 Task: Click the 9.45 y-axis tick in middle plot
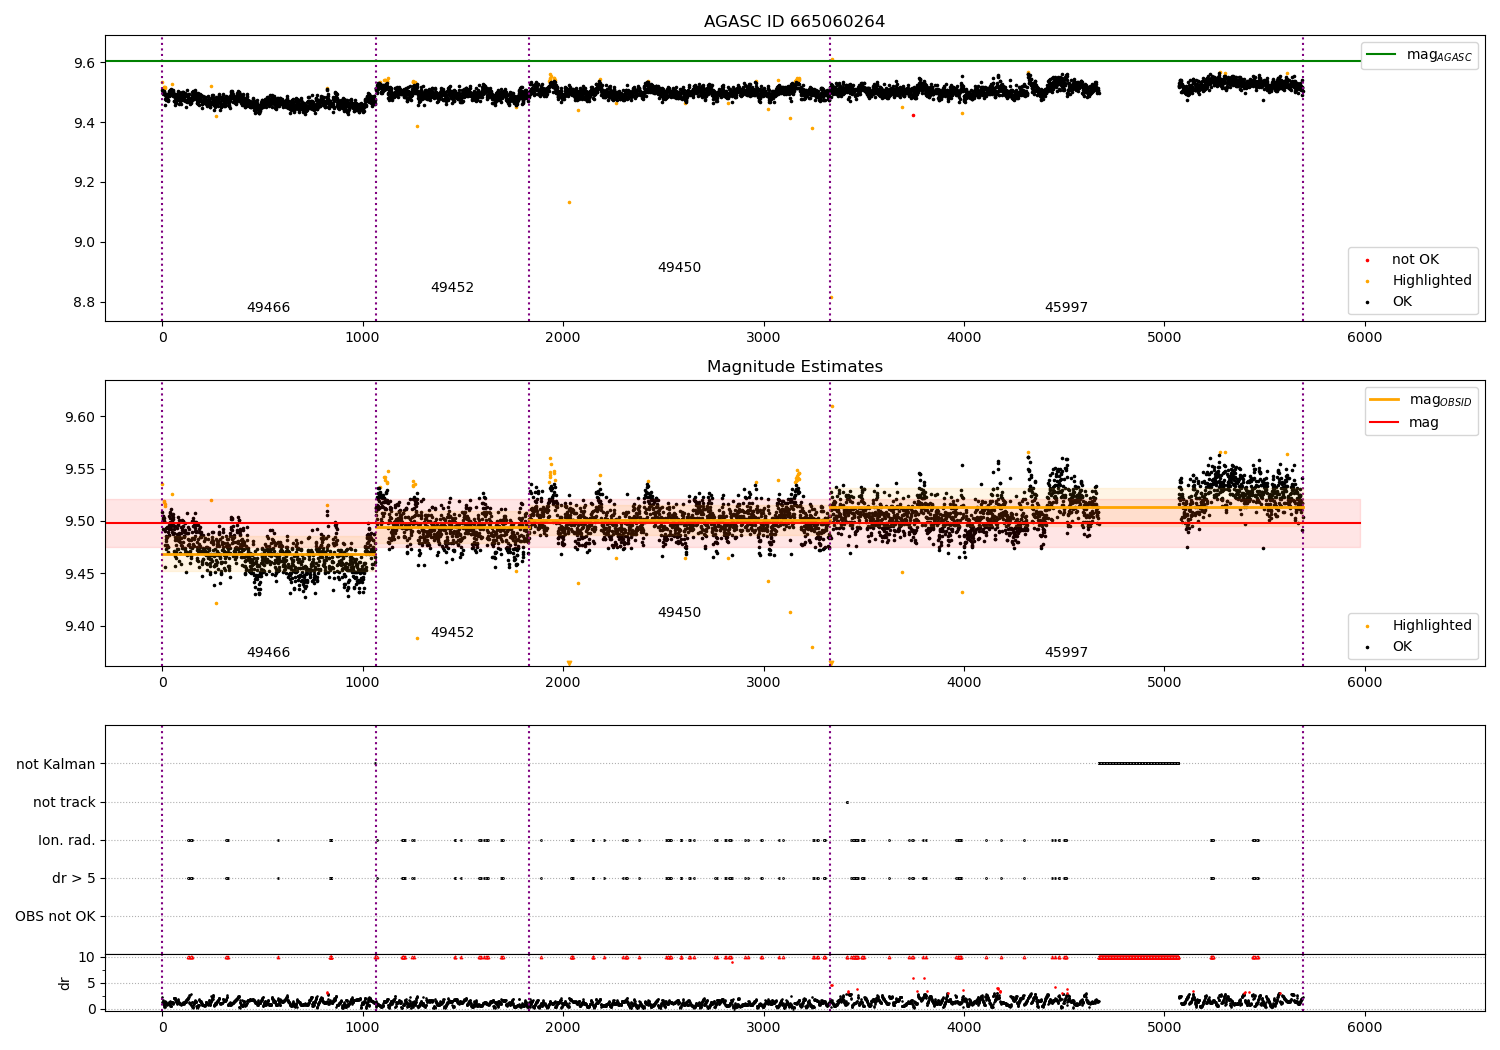tap(81, 574)
